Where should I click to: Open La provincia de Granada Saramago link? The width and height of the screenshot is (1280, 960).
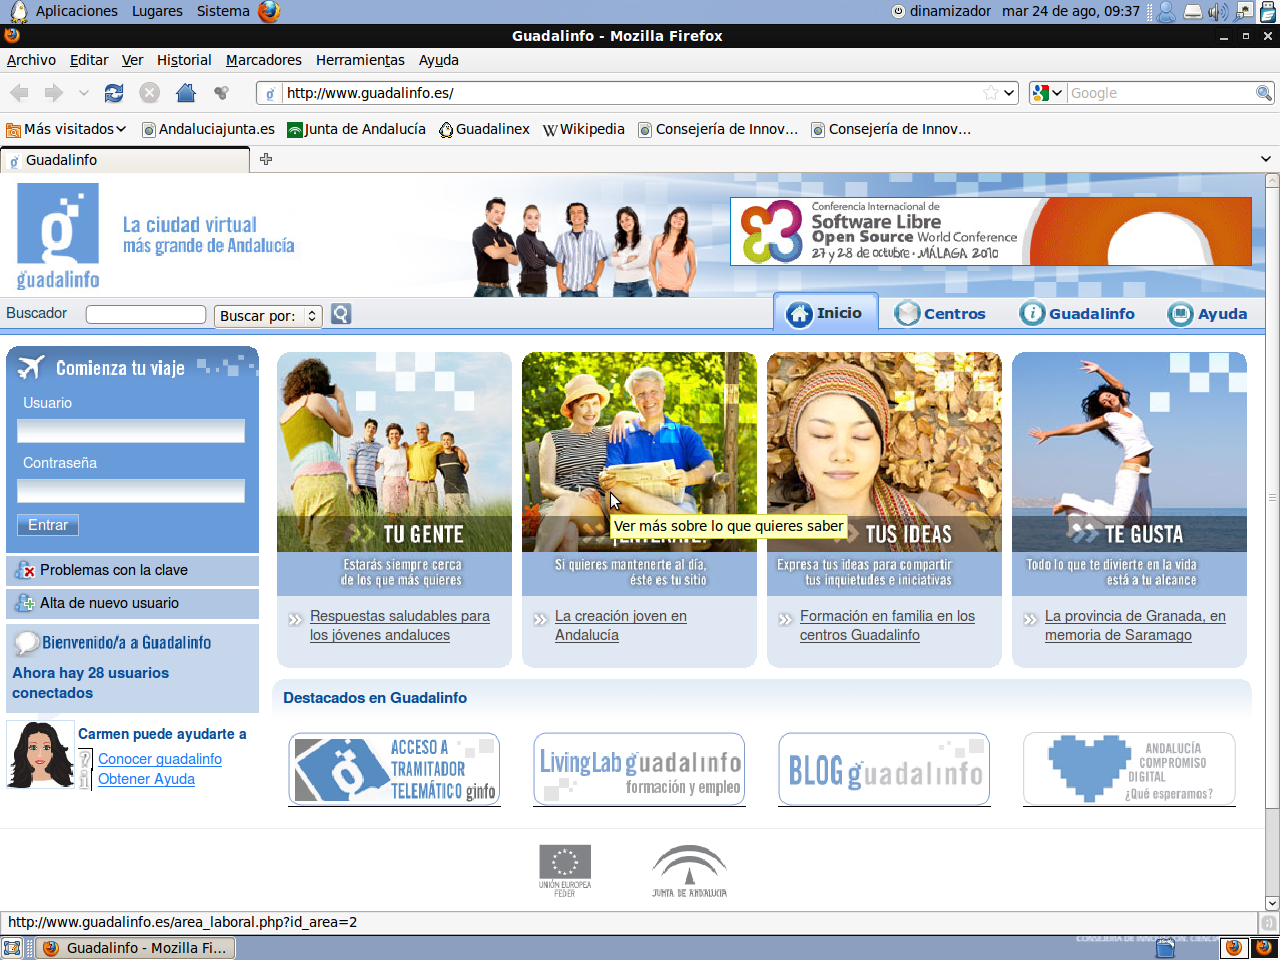1135,626
